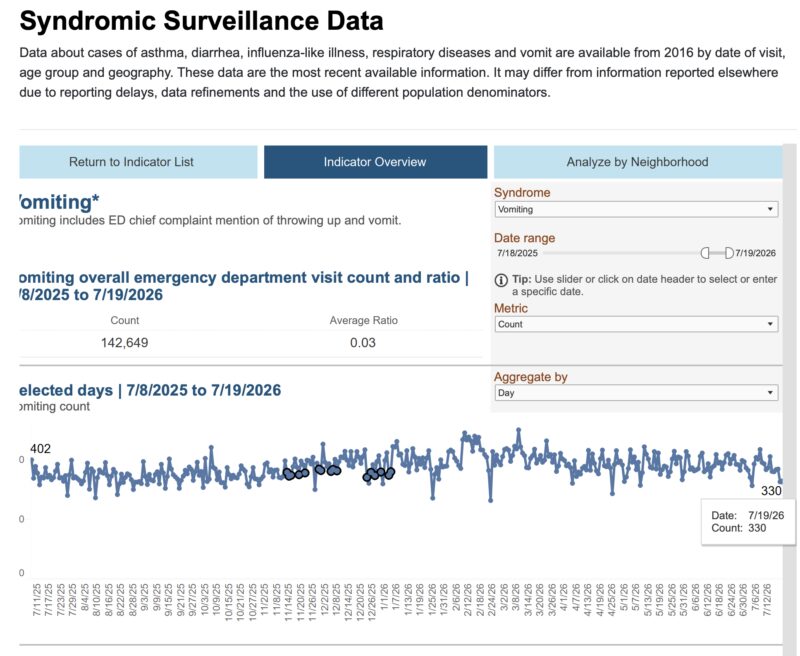Image resolution: width=800 pixels, height=656 pixels.
Task: Click the Metric dropdown arrow icon
Action: click(770, 324)
